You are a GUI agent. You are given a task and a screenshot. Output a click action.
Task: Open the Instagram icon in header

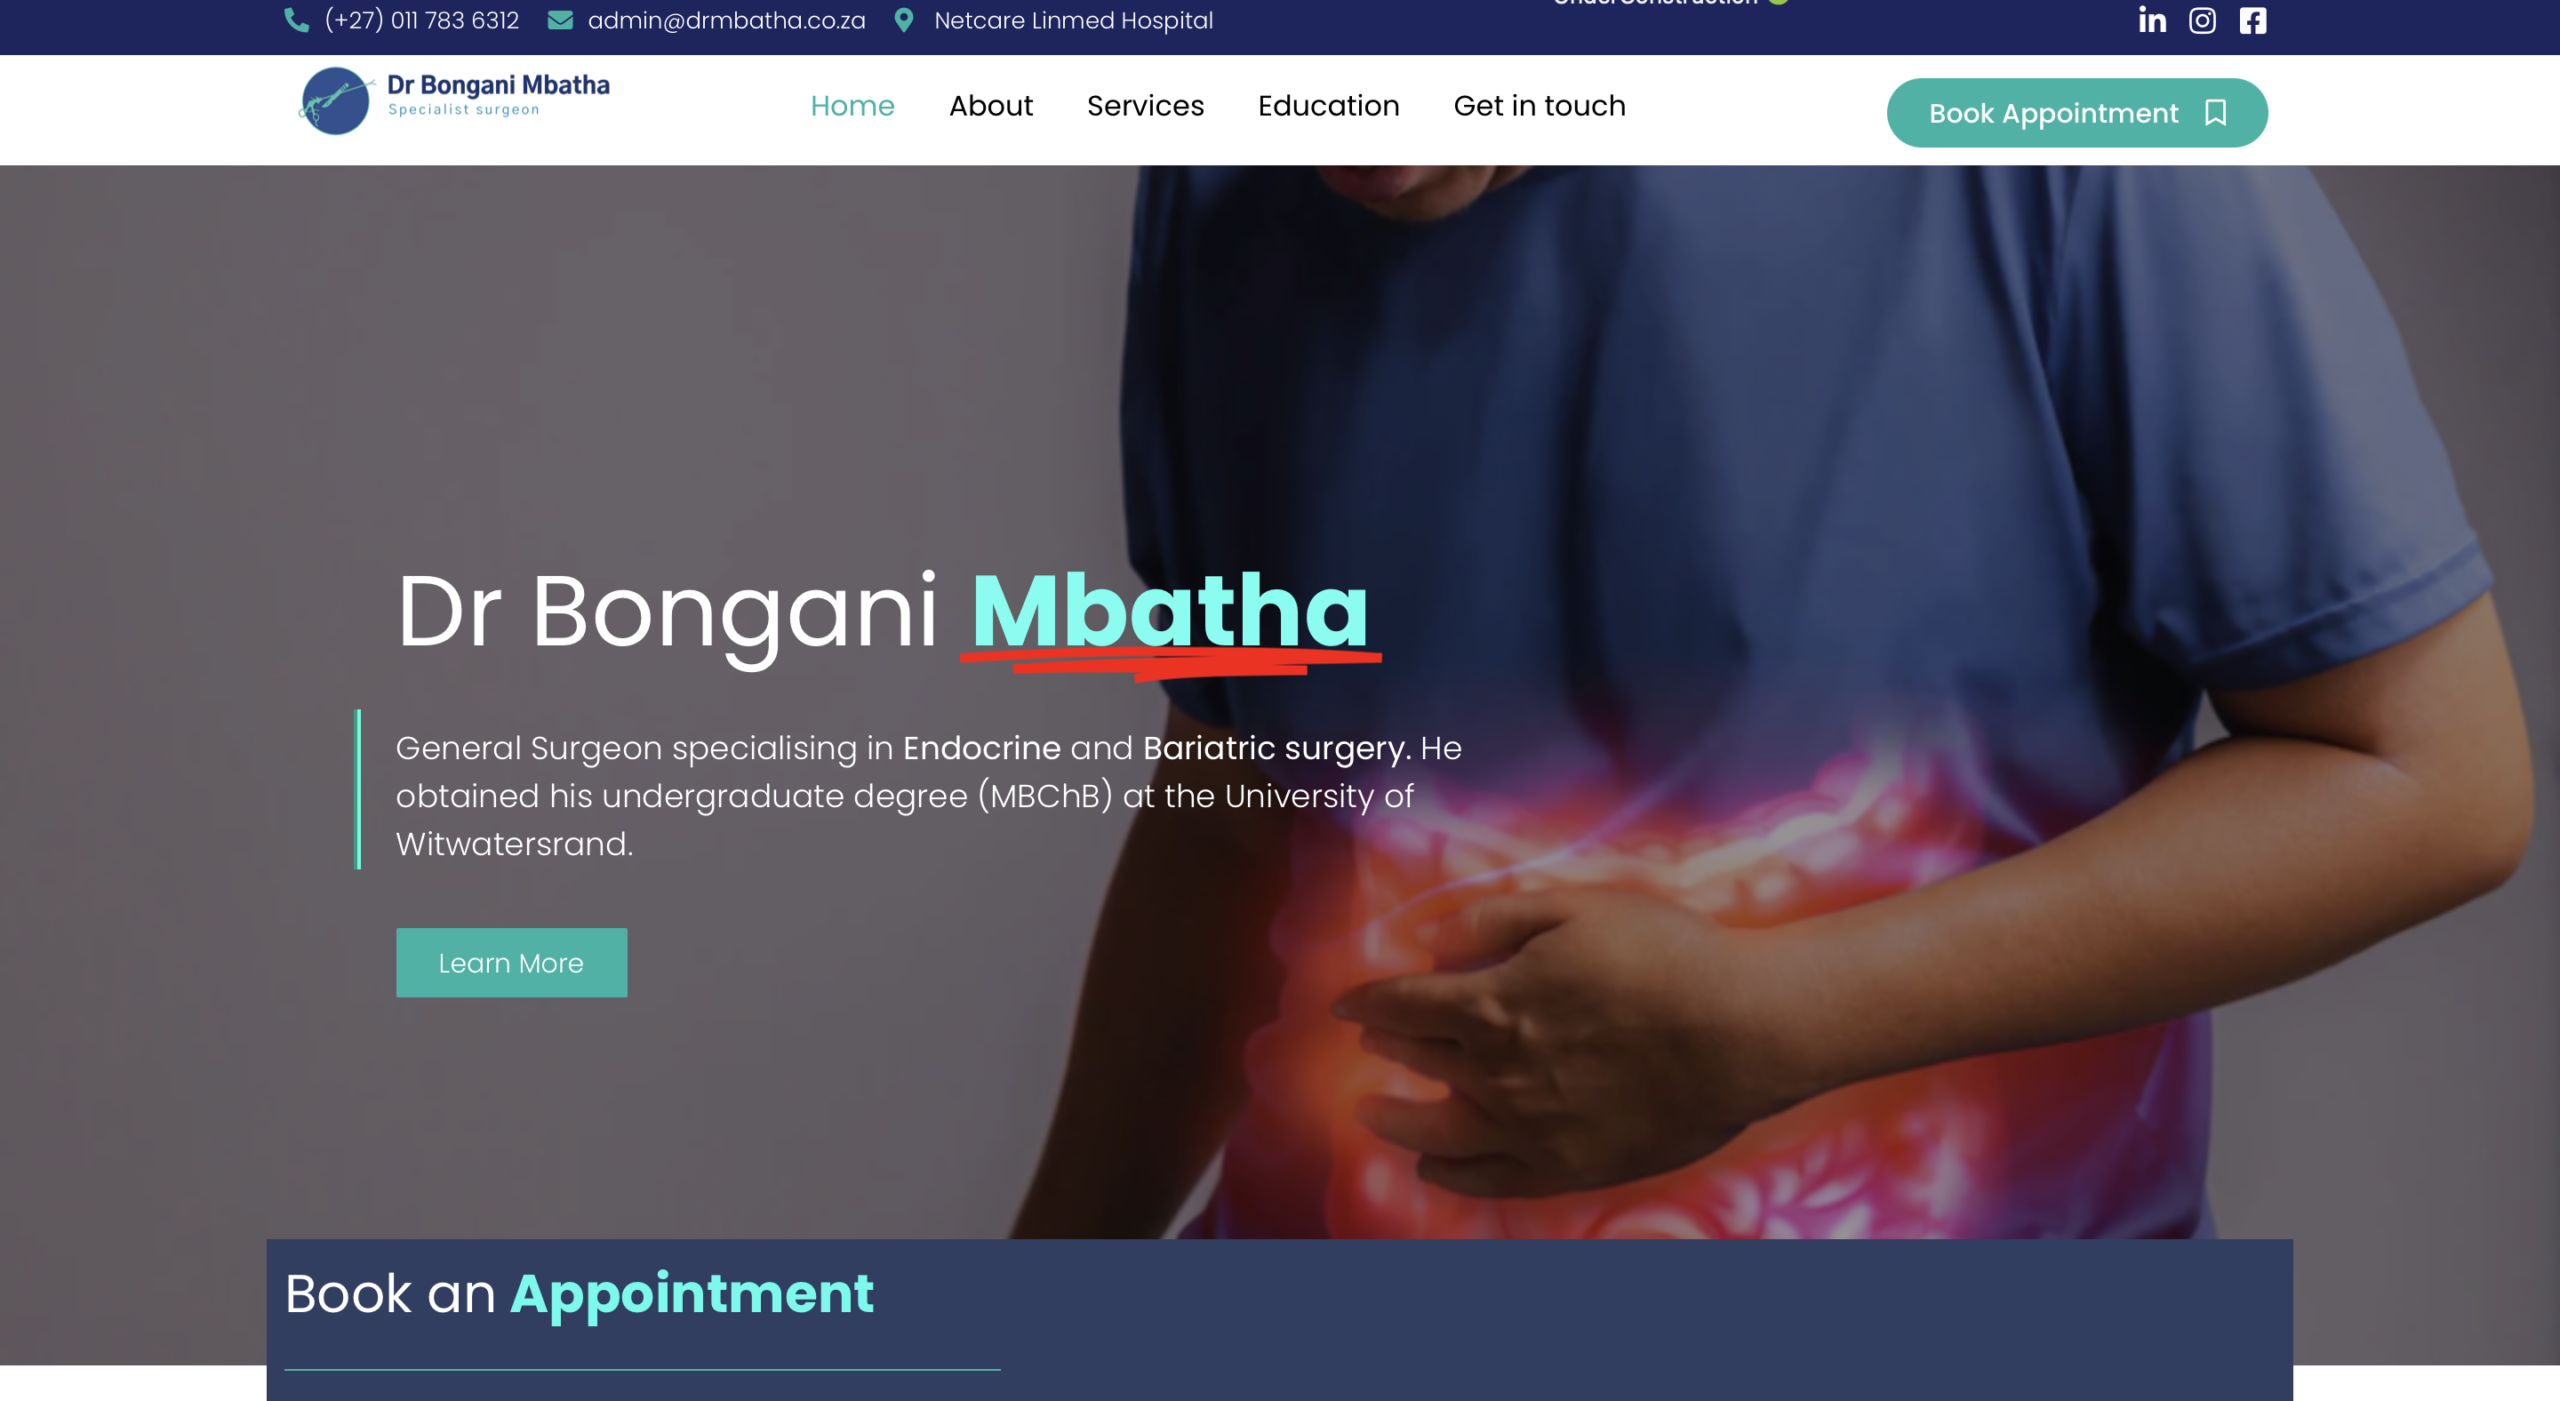point(2202,20)
